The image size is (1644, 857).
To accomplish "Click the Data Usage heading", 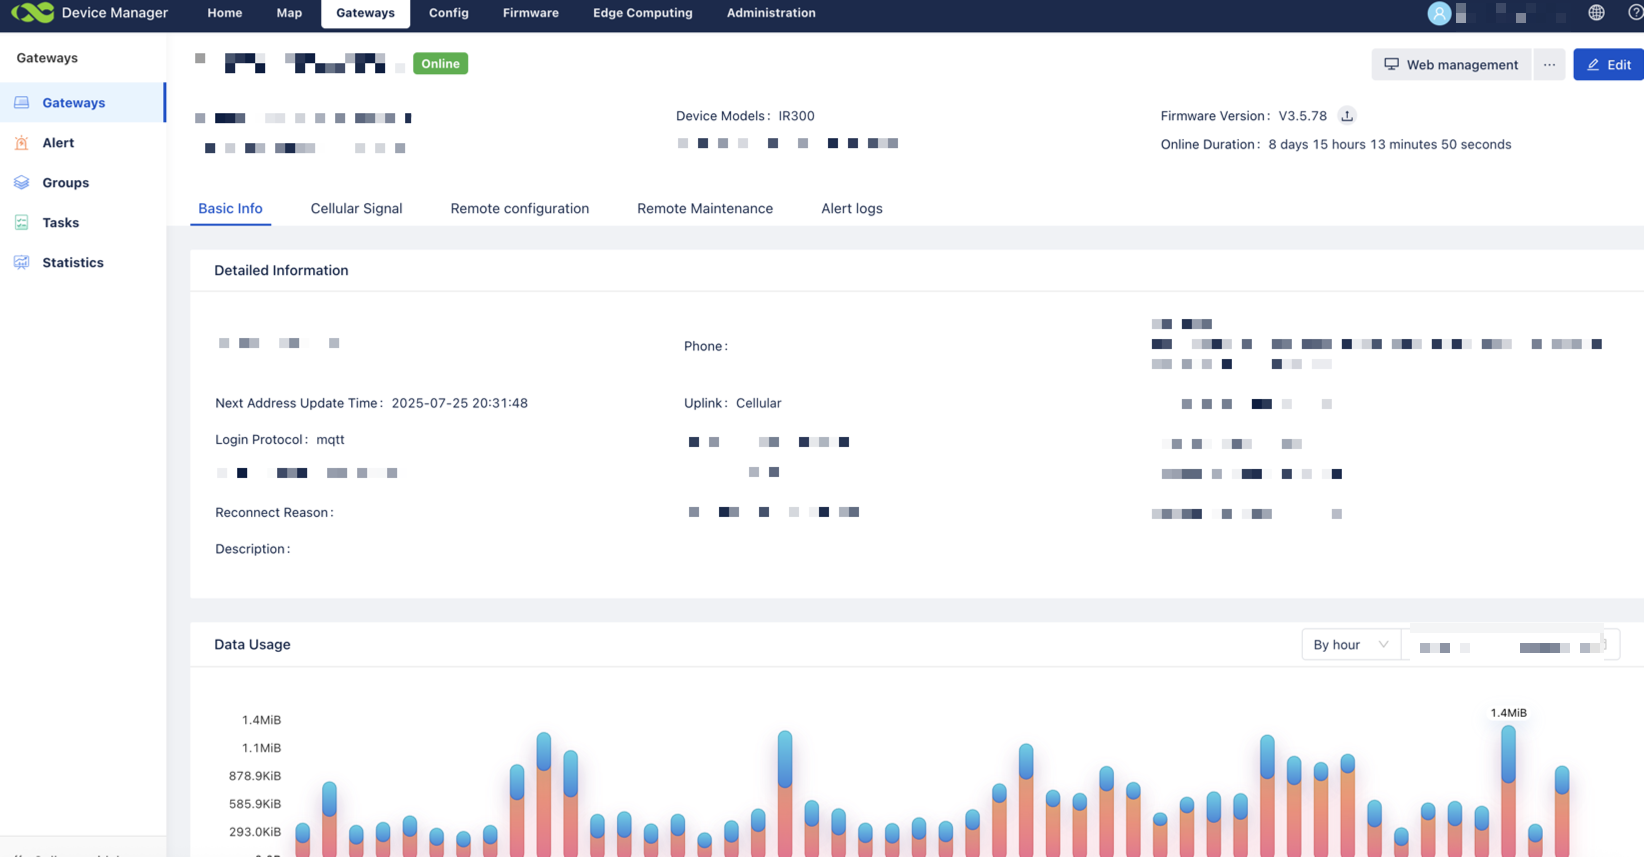I will pyautogui.click(x=252, y=644).
